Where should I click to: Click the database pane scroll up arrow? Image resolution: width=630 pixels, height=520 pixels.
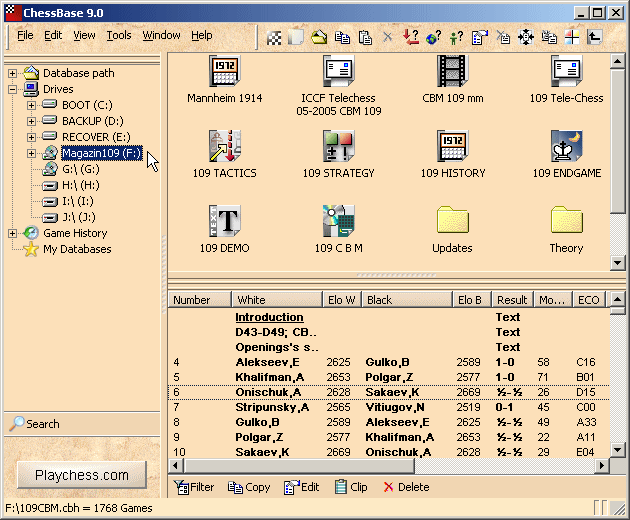tap(618, 61)
